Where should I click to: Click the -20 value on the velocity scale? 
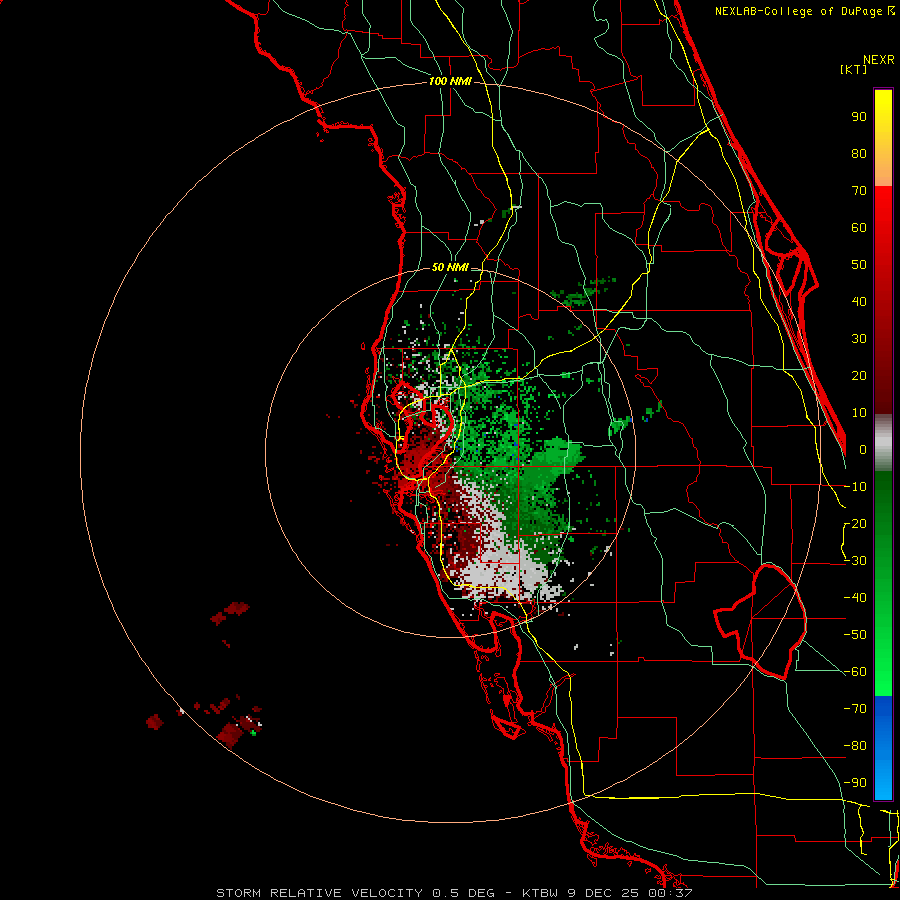[x=855, y=523]
